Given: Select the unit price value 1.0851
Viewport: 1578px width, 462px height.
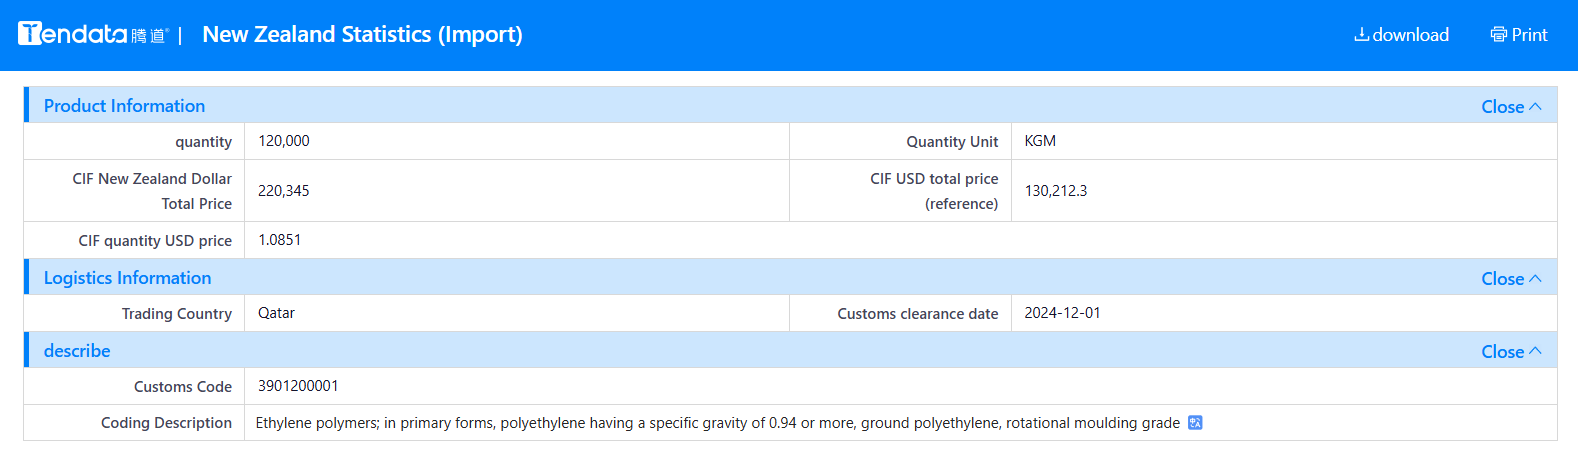Looking at the screenshot, I should coord(279,240).
